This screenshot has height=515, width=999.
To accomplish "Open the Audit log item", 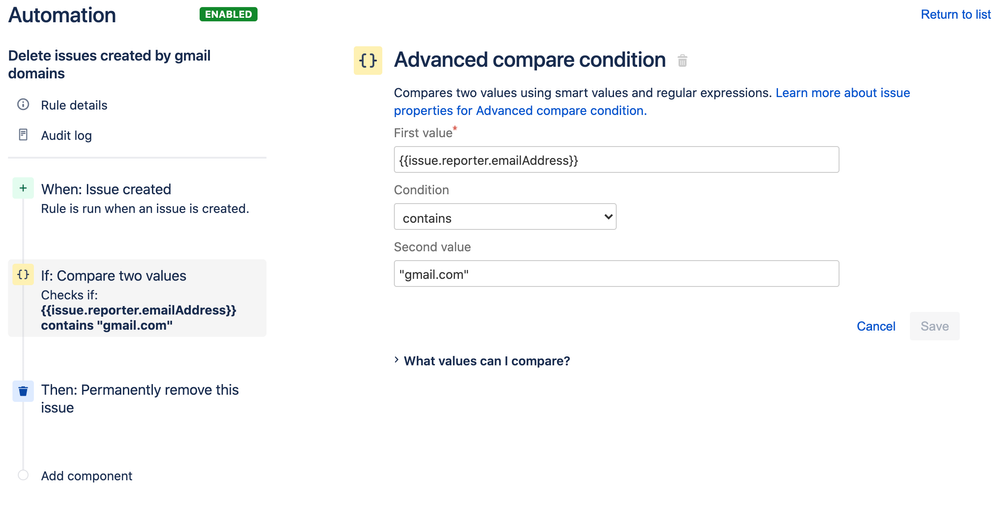I will [x=66, y=135].
